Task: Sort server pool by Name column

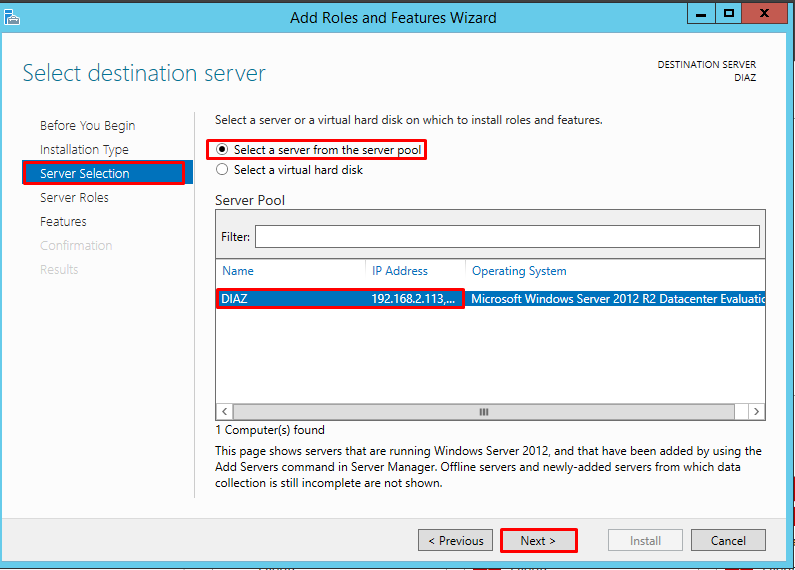Action: pyautogui.click(x=238, y=271)
